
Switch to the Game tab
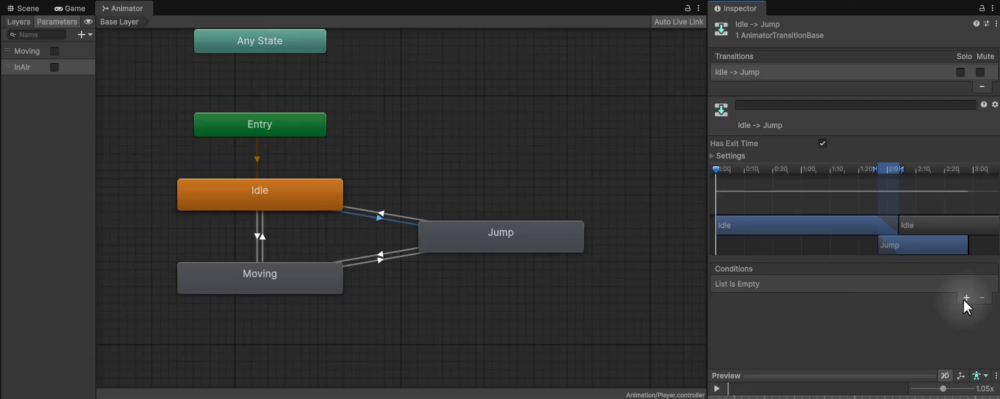point(70,8)
